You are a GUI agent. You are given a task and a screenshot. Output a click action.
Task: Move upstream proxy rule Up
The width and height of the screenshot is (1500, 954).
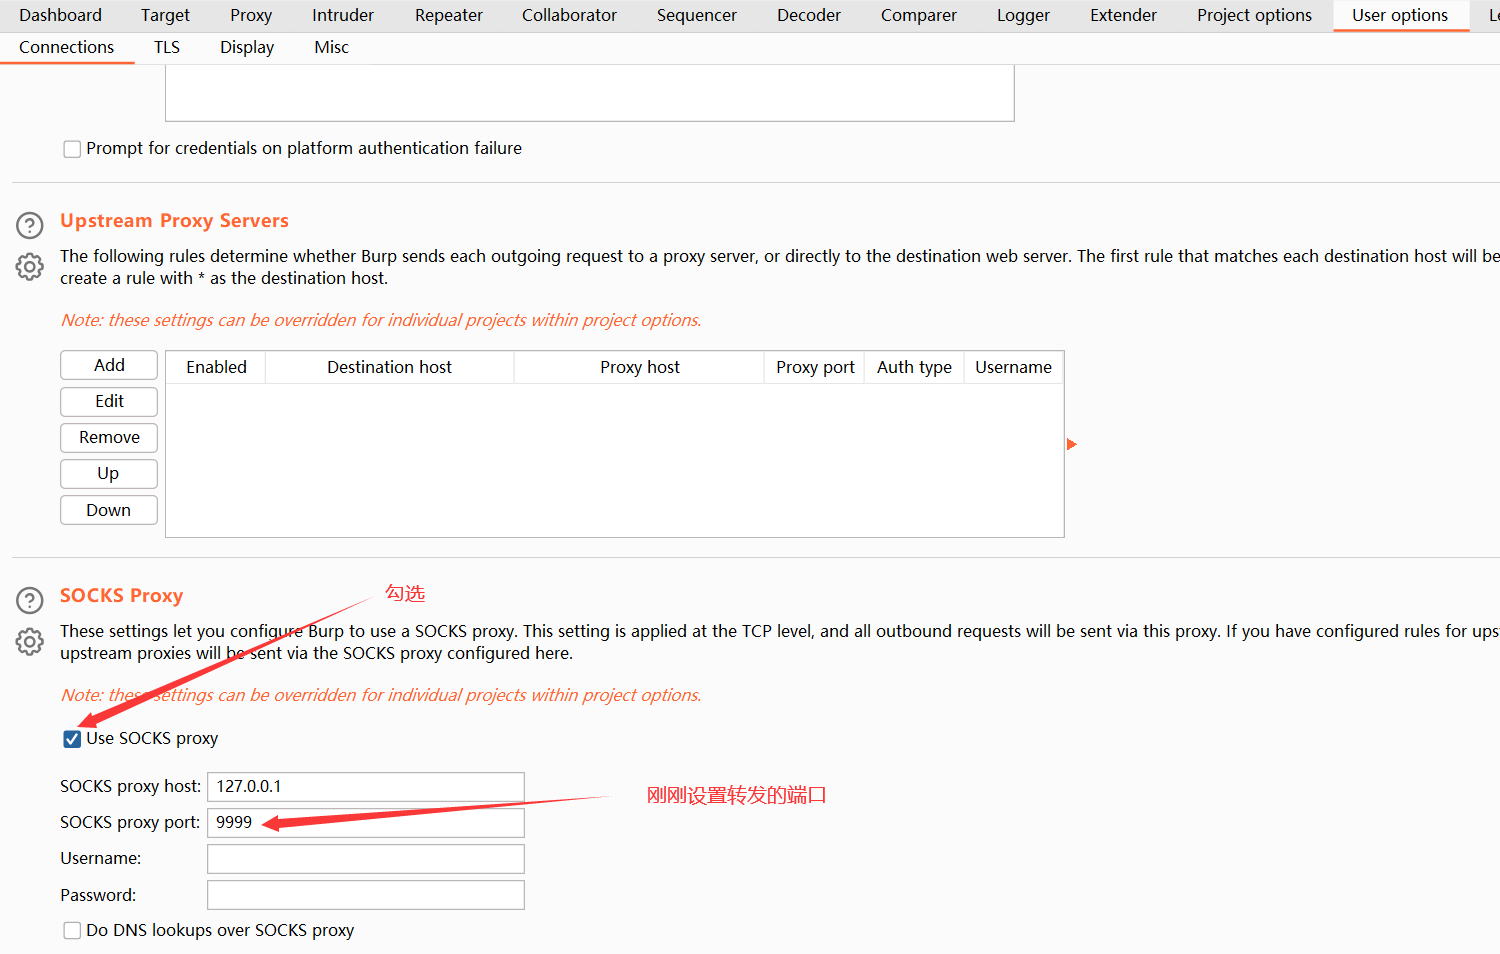109,473
